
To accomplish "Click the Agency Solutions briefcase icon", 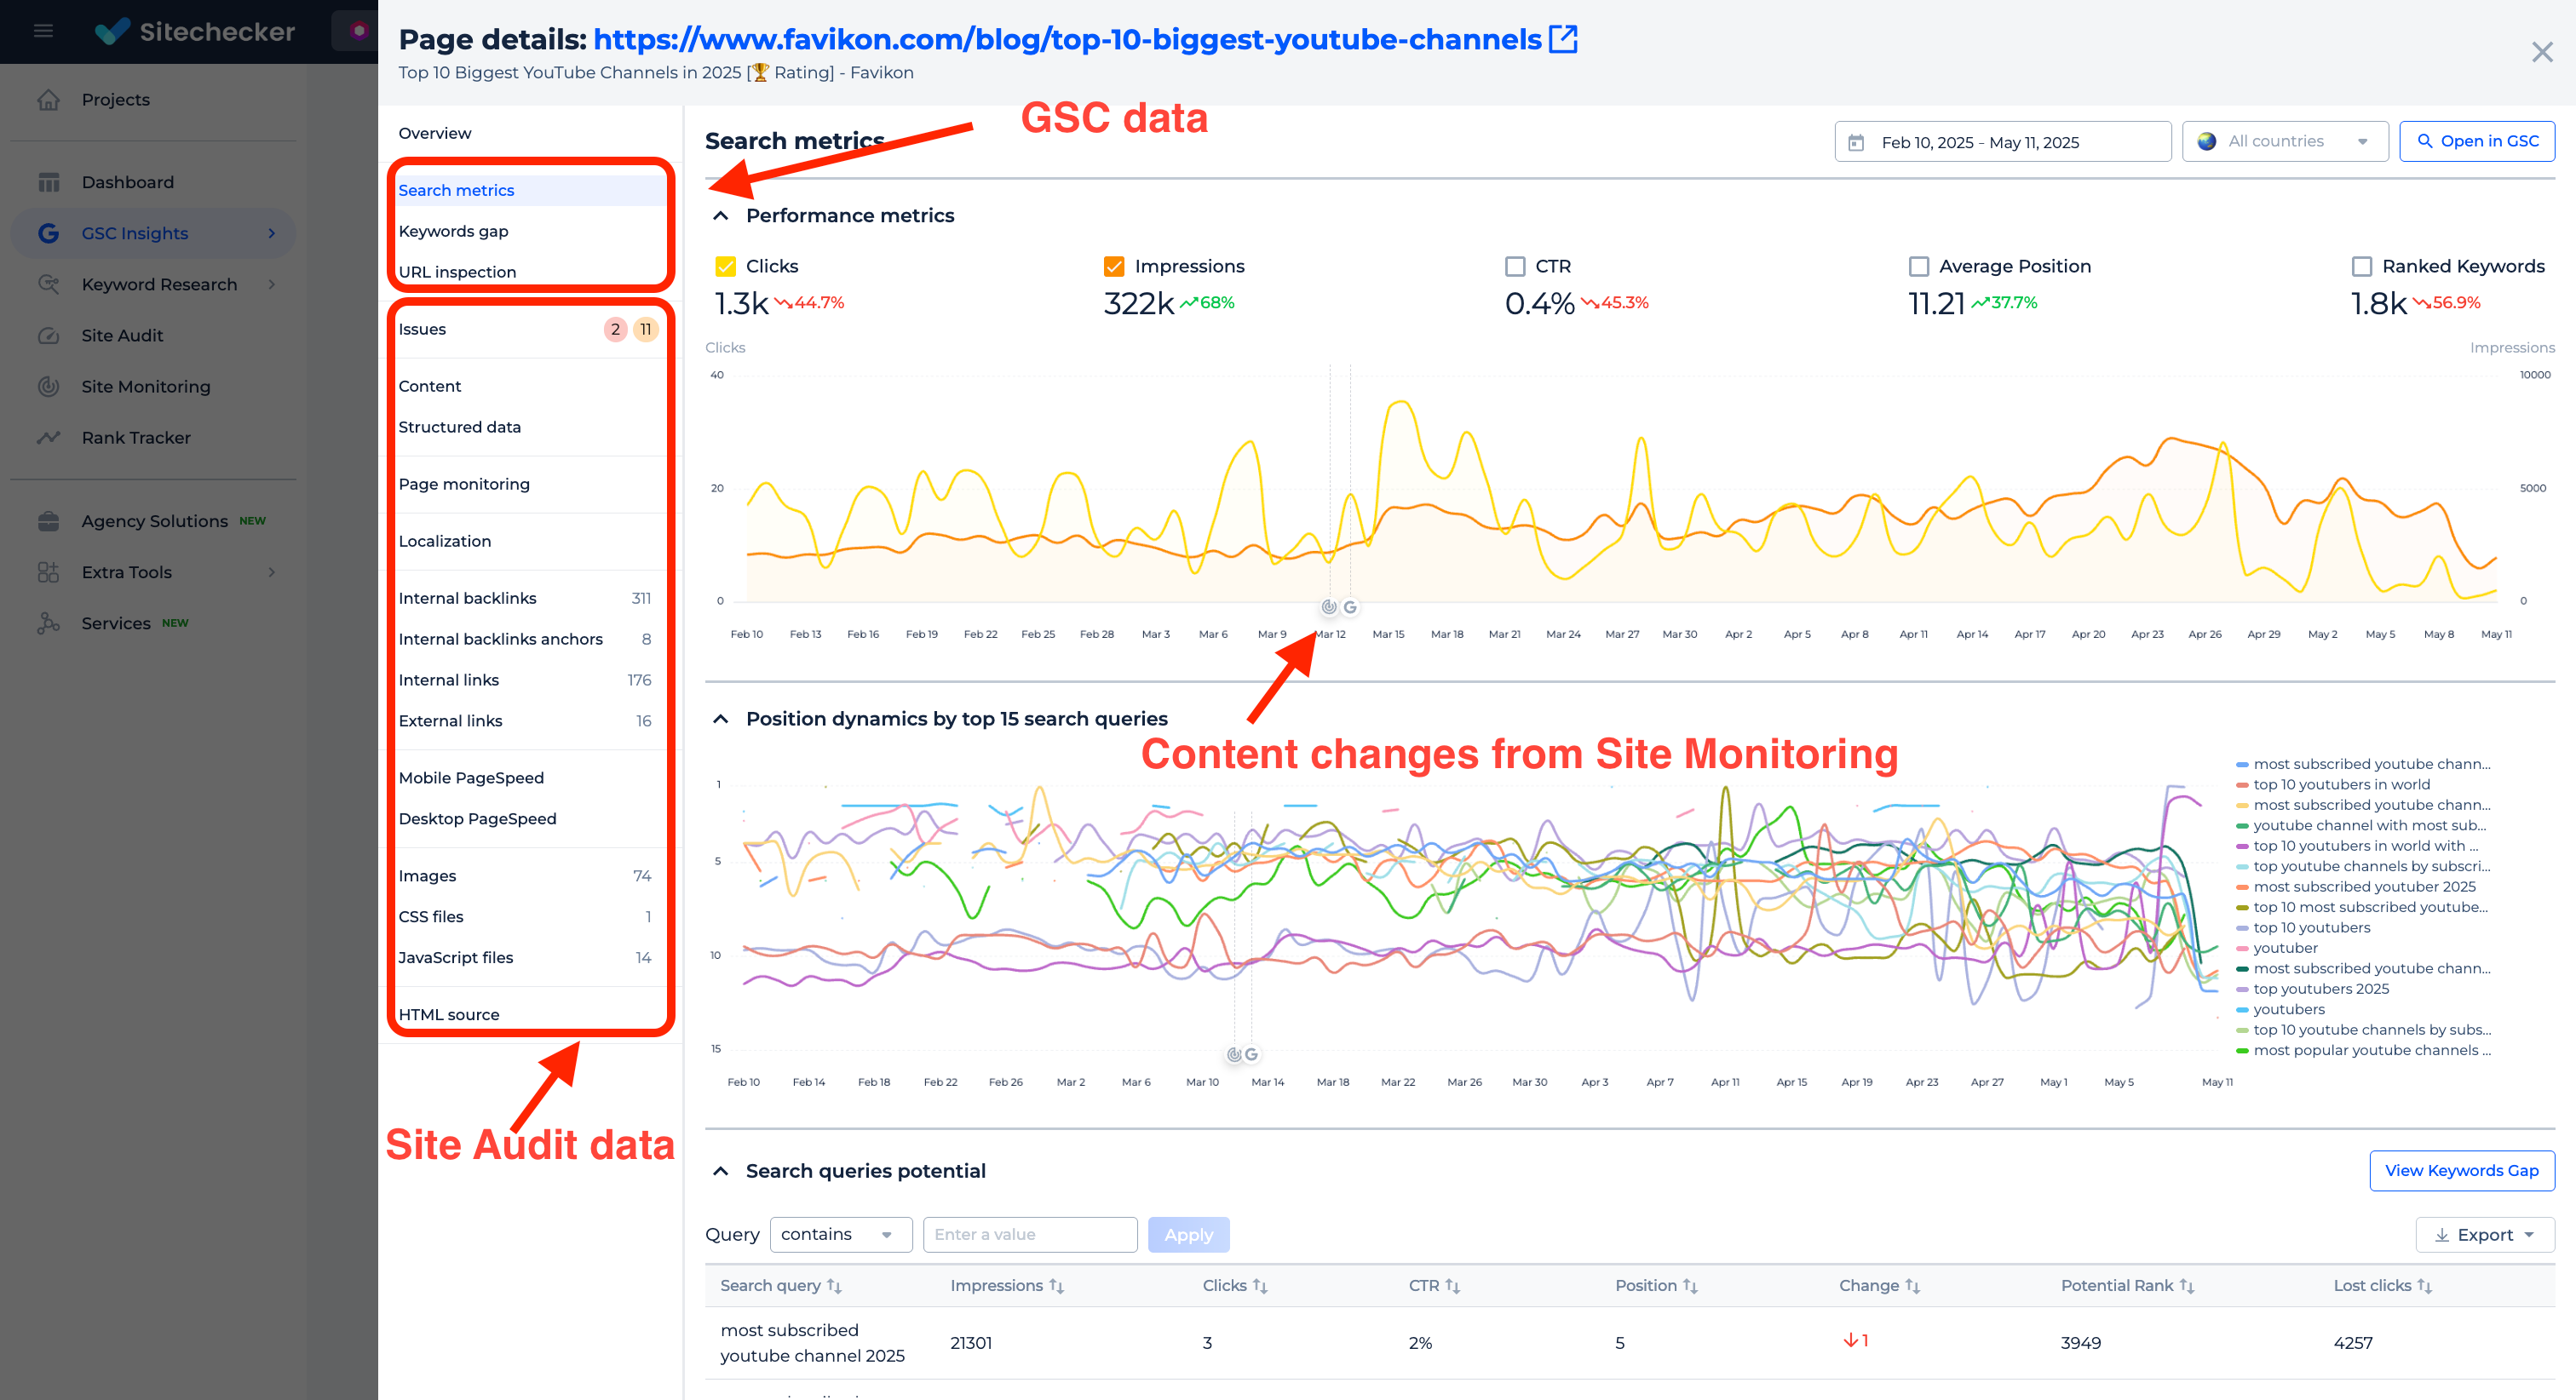I will click(48, 521).
